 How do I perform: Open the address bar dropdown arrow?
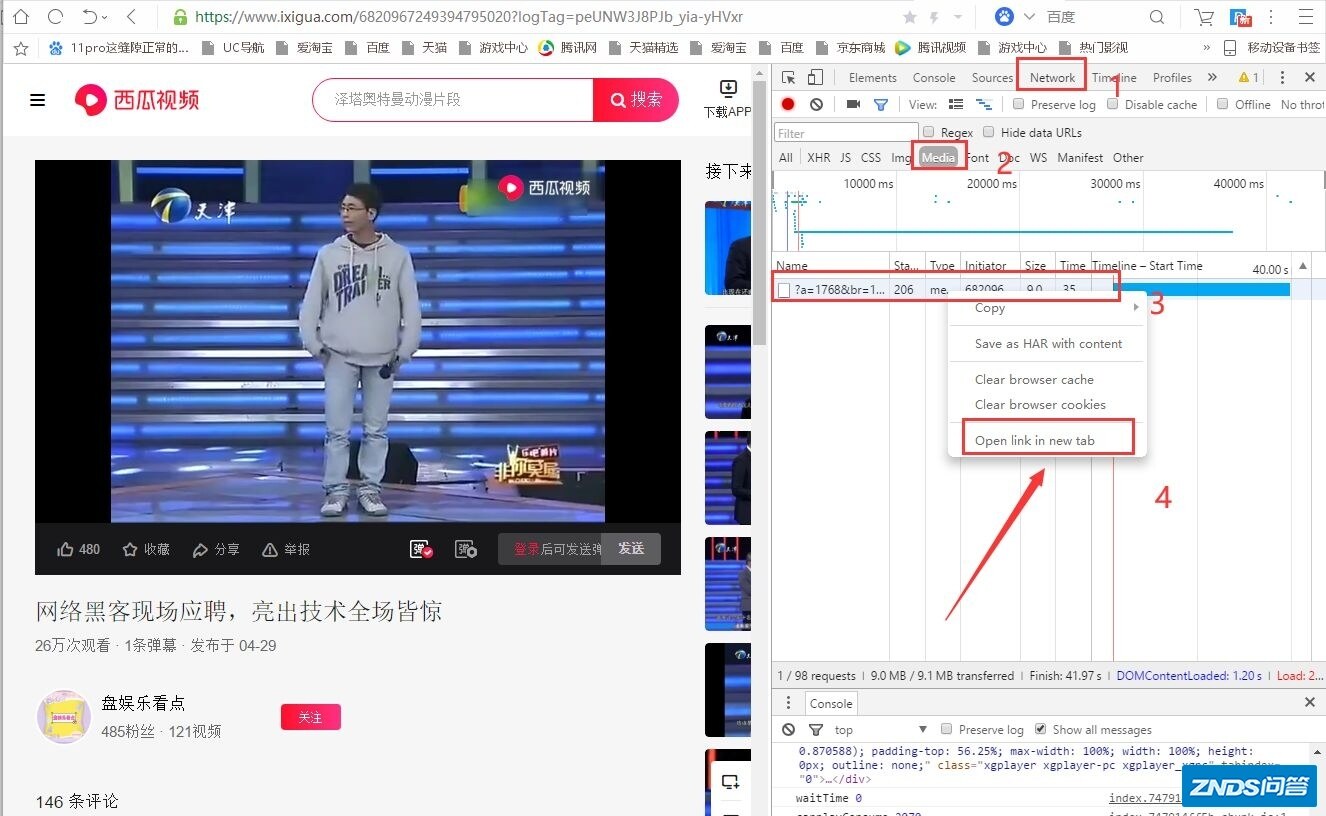pyautogui.click(x=957, y=17)
